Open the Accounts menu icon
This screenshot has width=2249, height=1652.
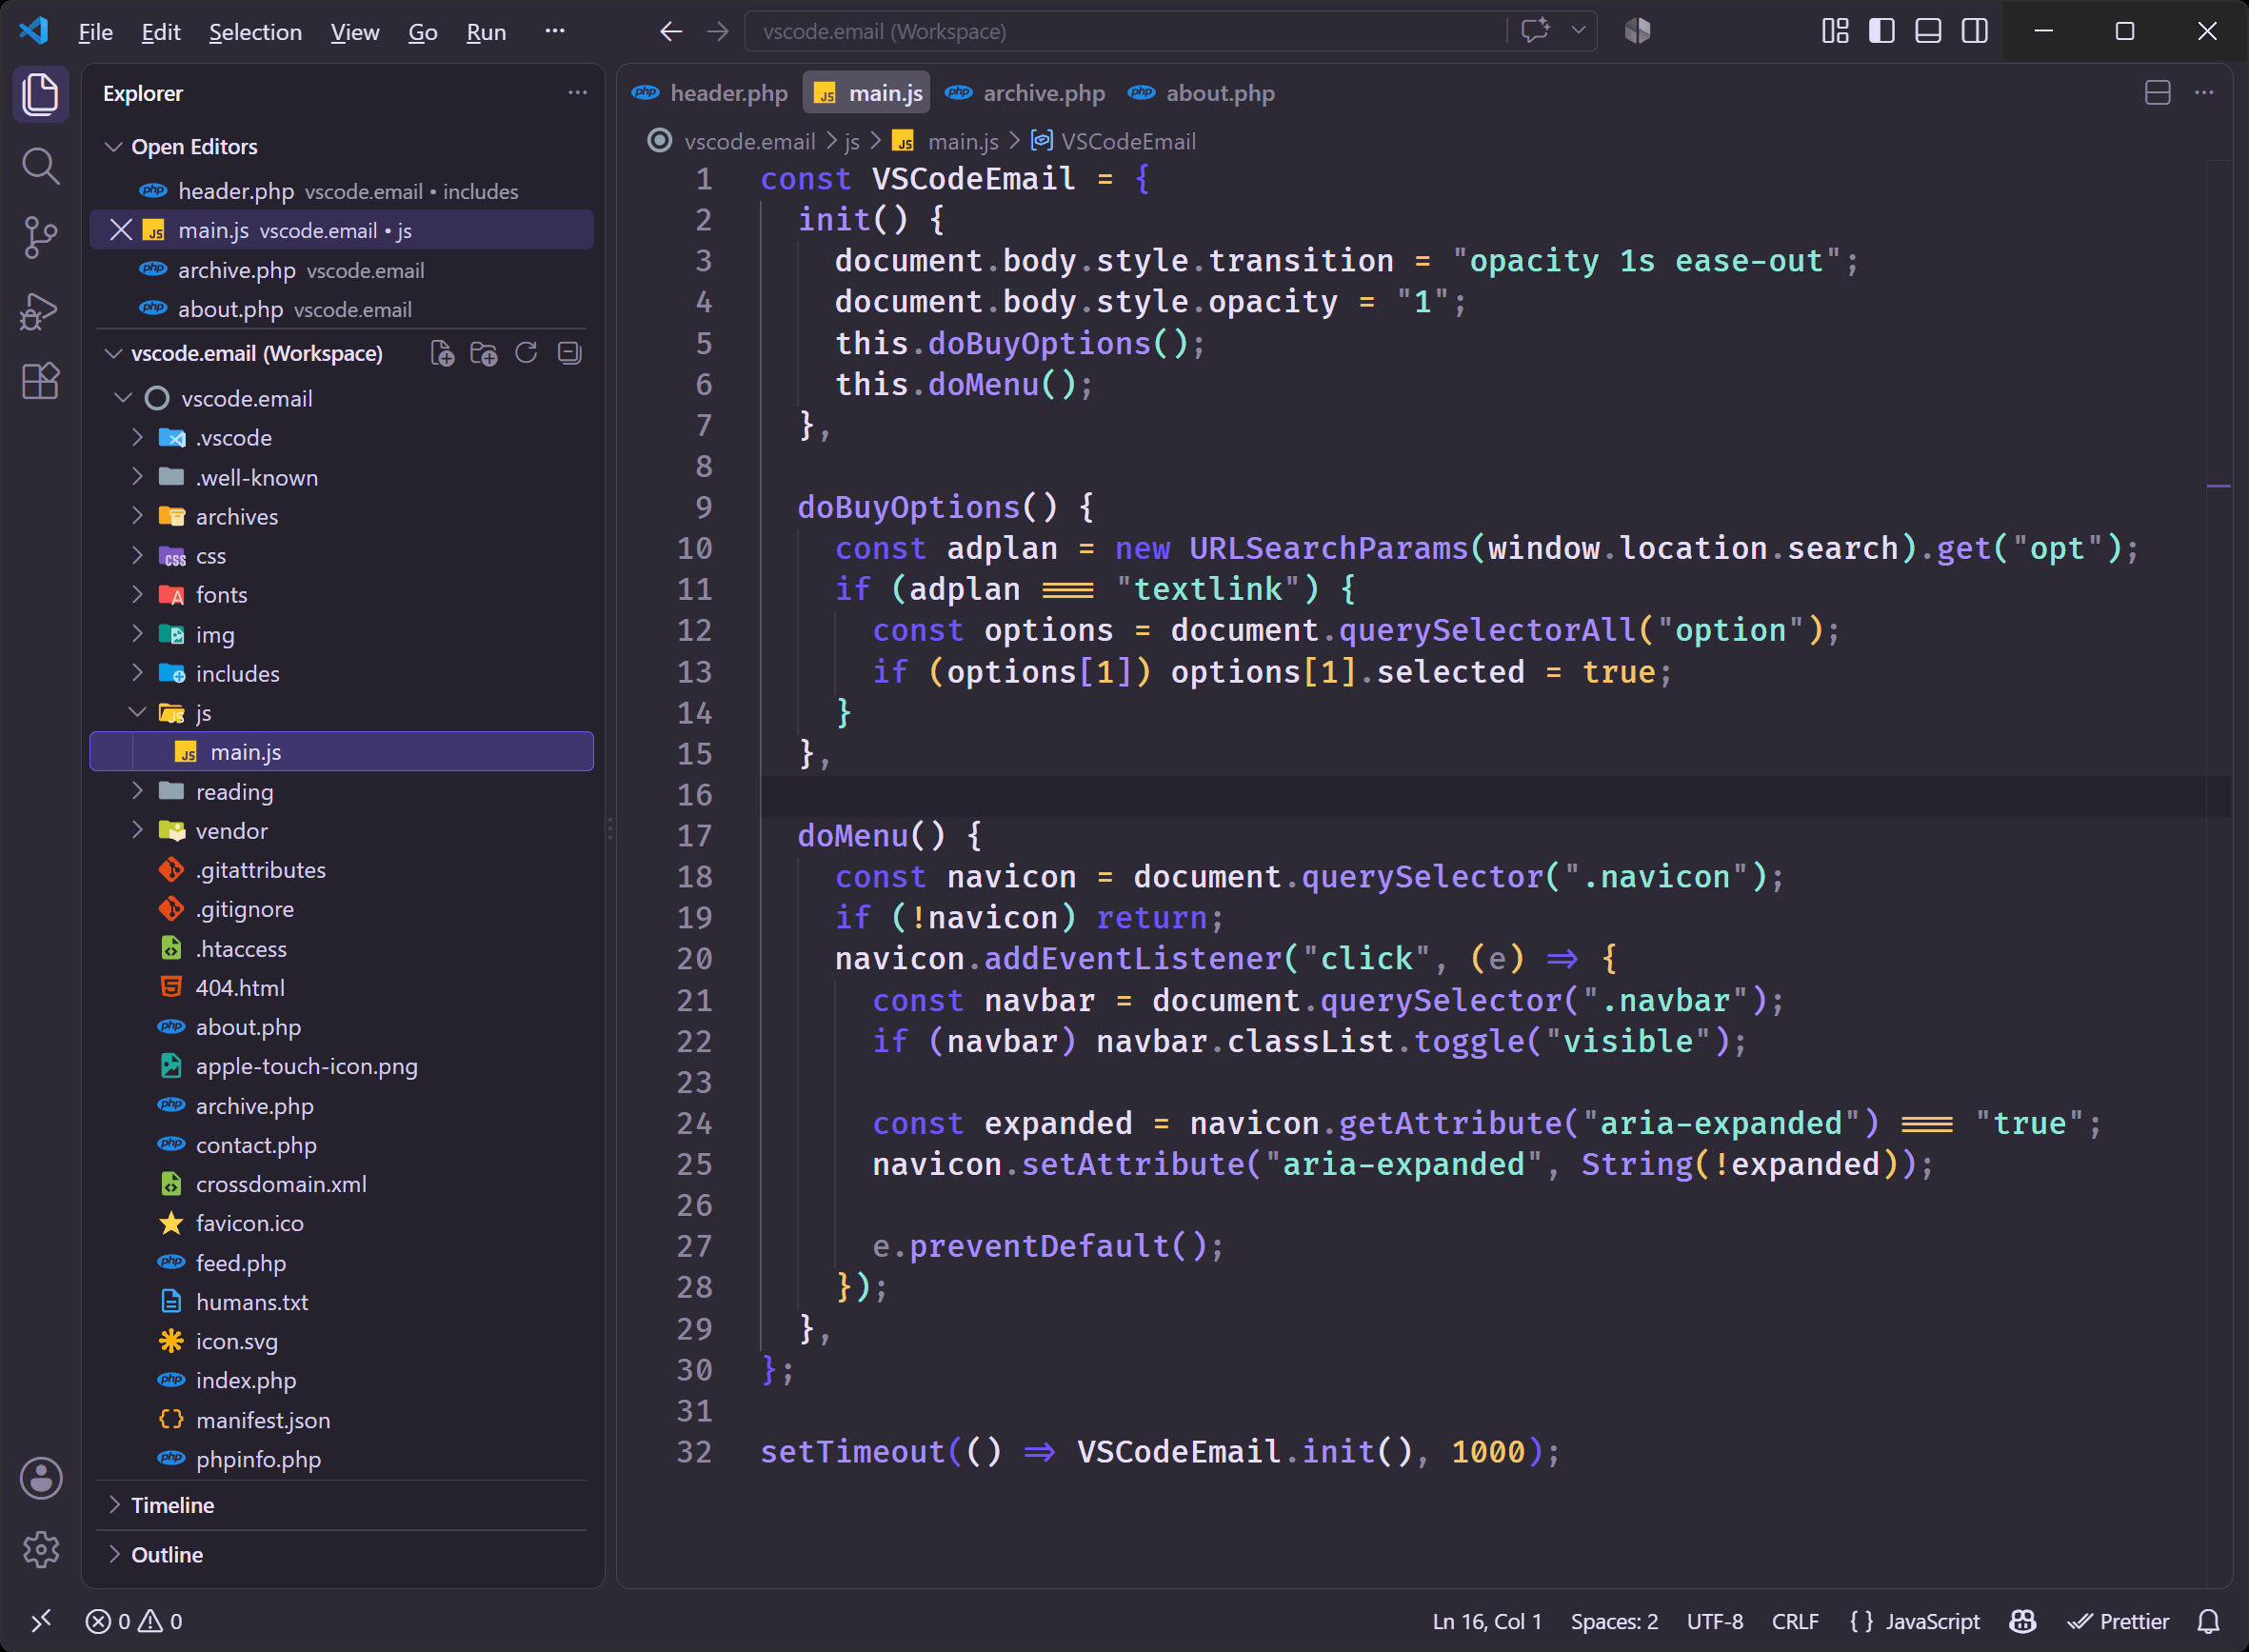click(x=41, y=1478)
